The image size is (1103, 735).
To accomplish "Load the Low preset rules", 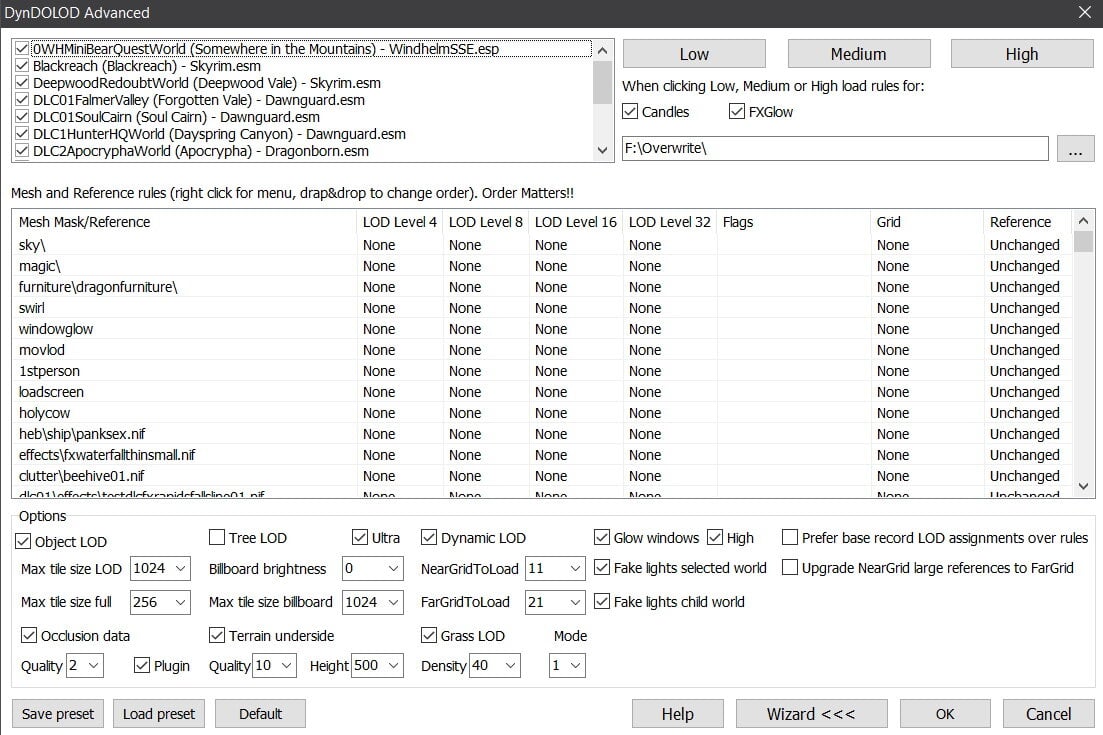I will pyautogui.click(x=694, y=54).
